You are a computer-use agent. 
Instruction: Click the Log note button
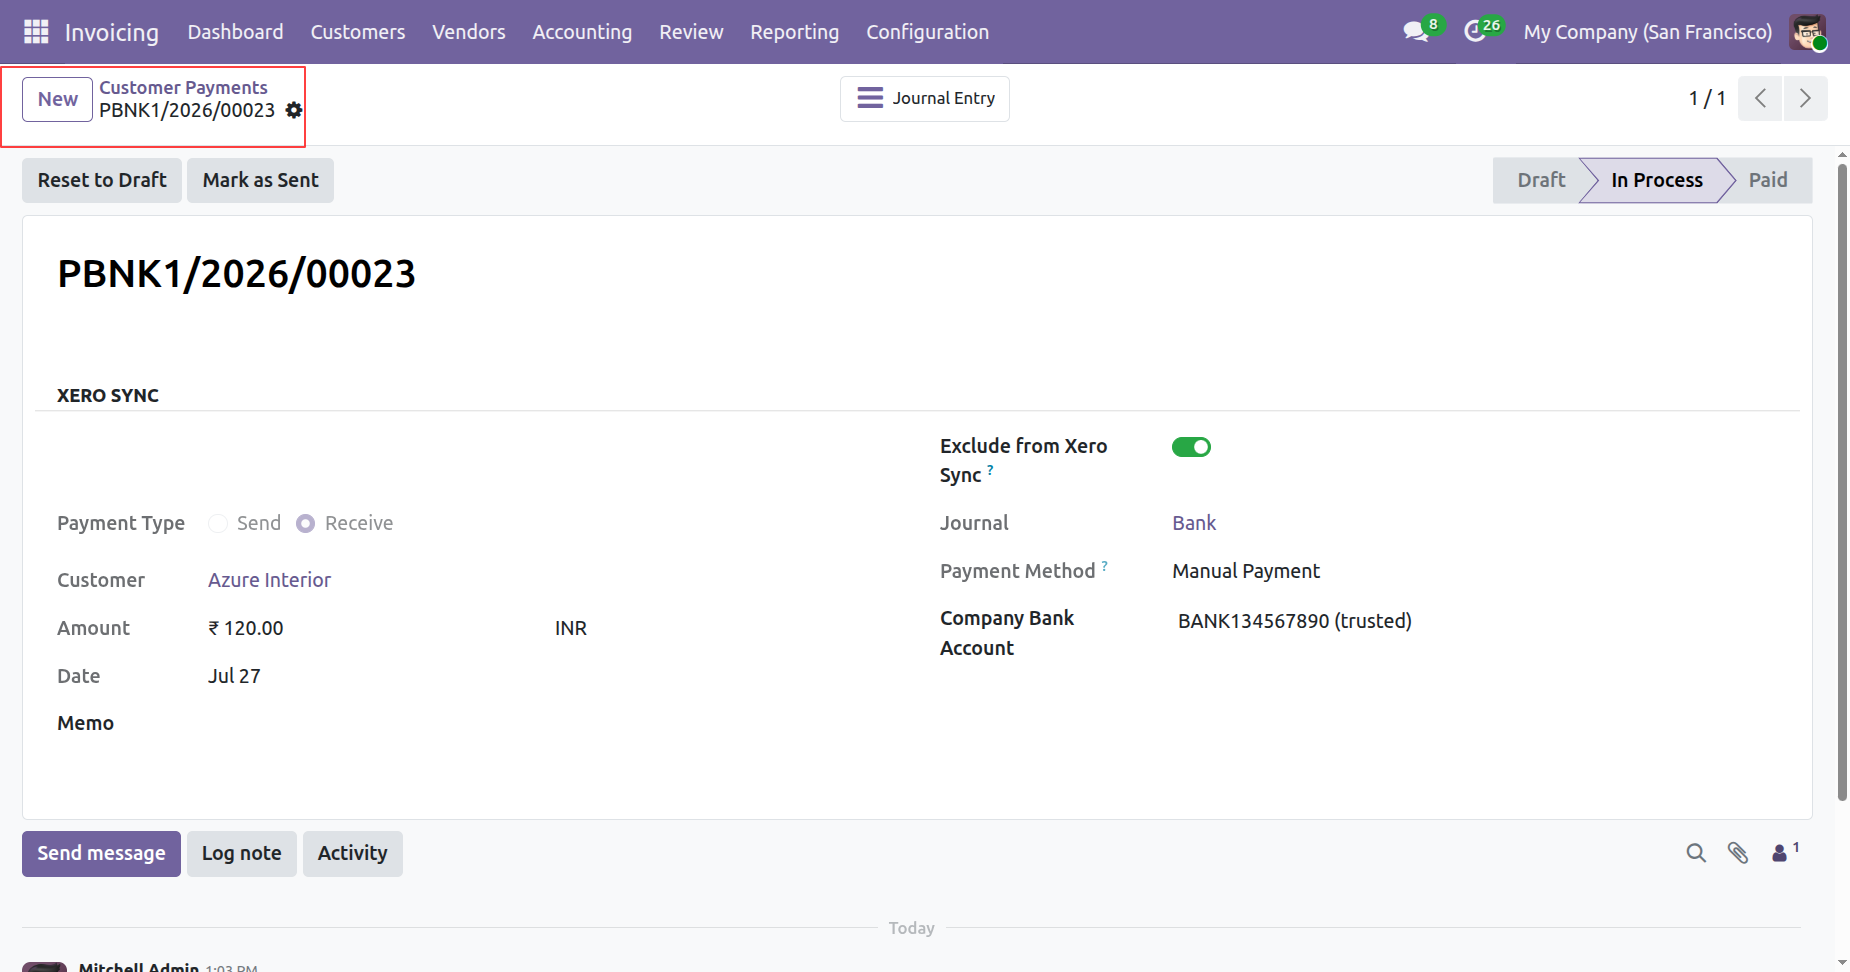(x=242, y=854)
